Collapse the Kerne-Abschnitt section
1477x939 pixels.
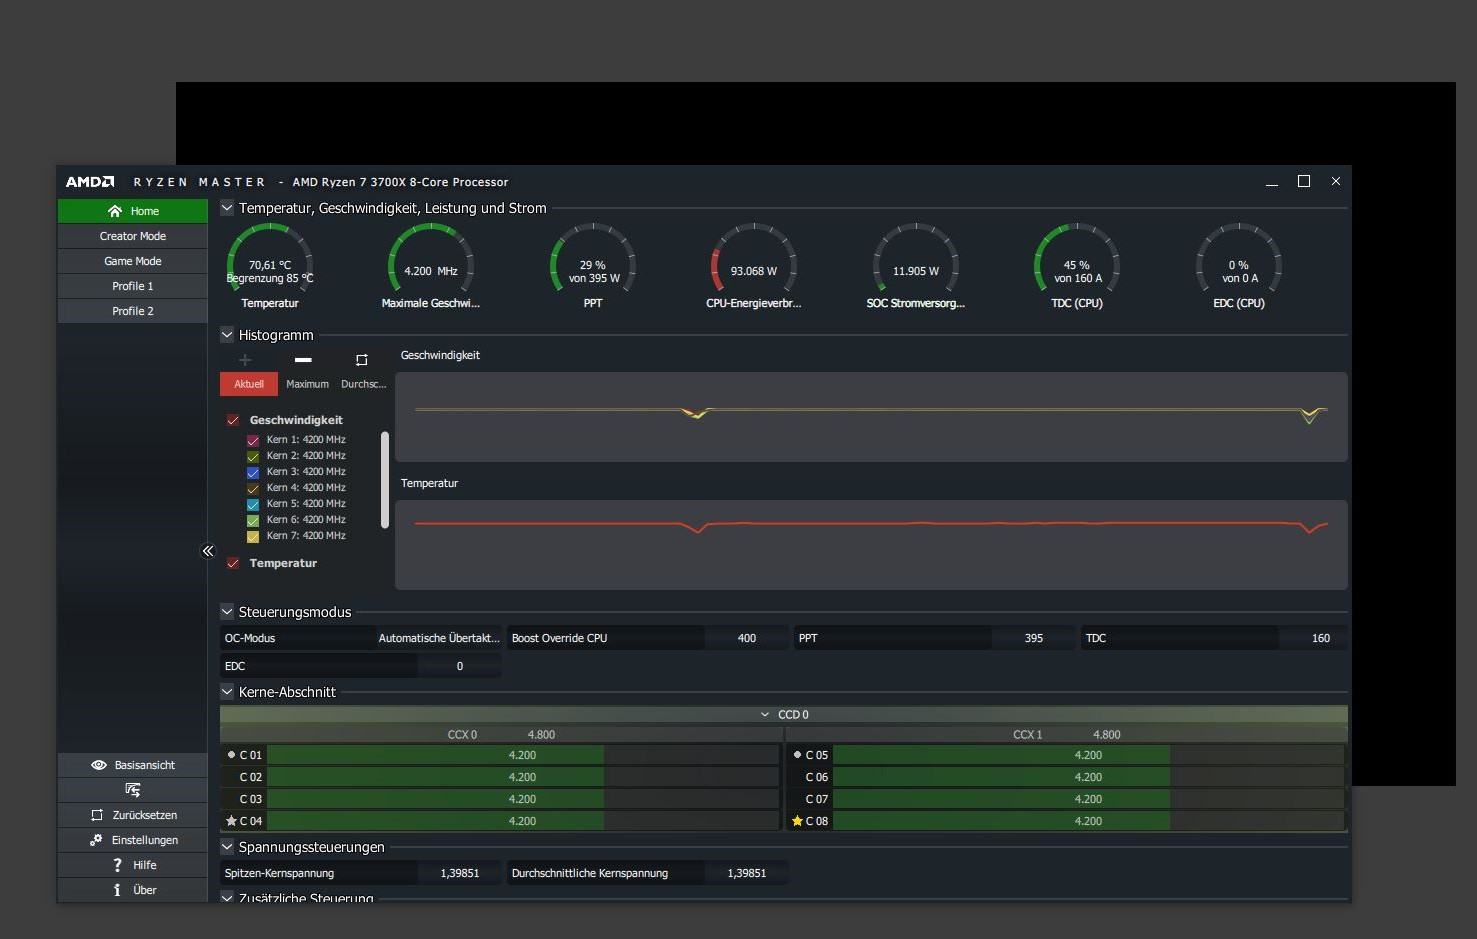click(227, 692)
